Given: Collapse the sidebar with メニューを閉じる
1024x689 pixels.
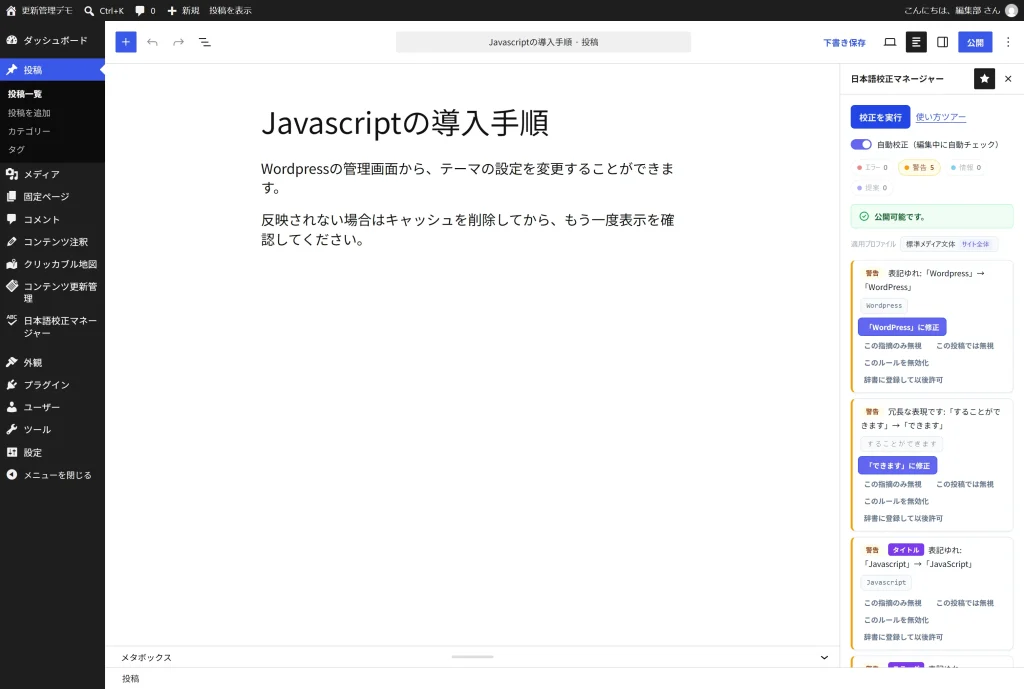Looking at the screenshot, I should [52, 475].
